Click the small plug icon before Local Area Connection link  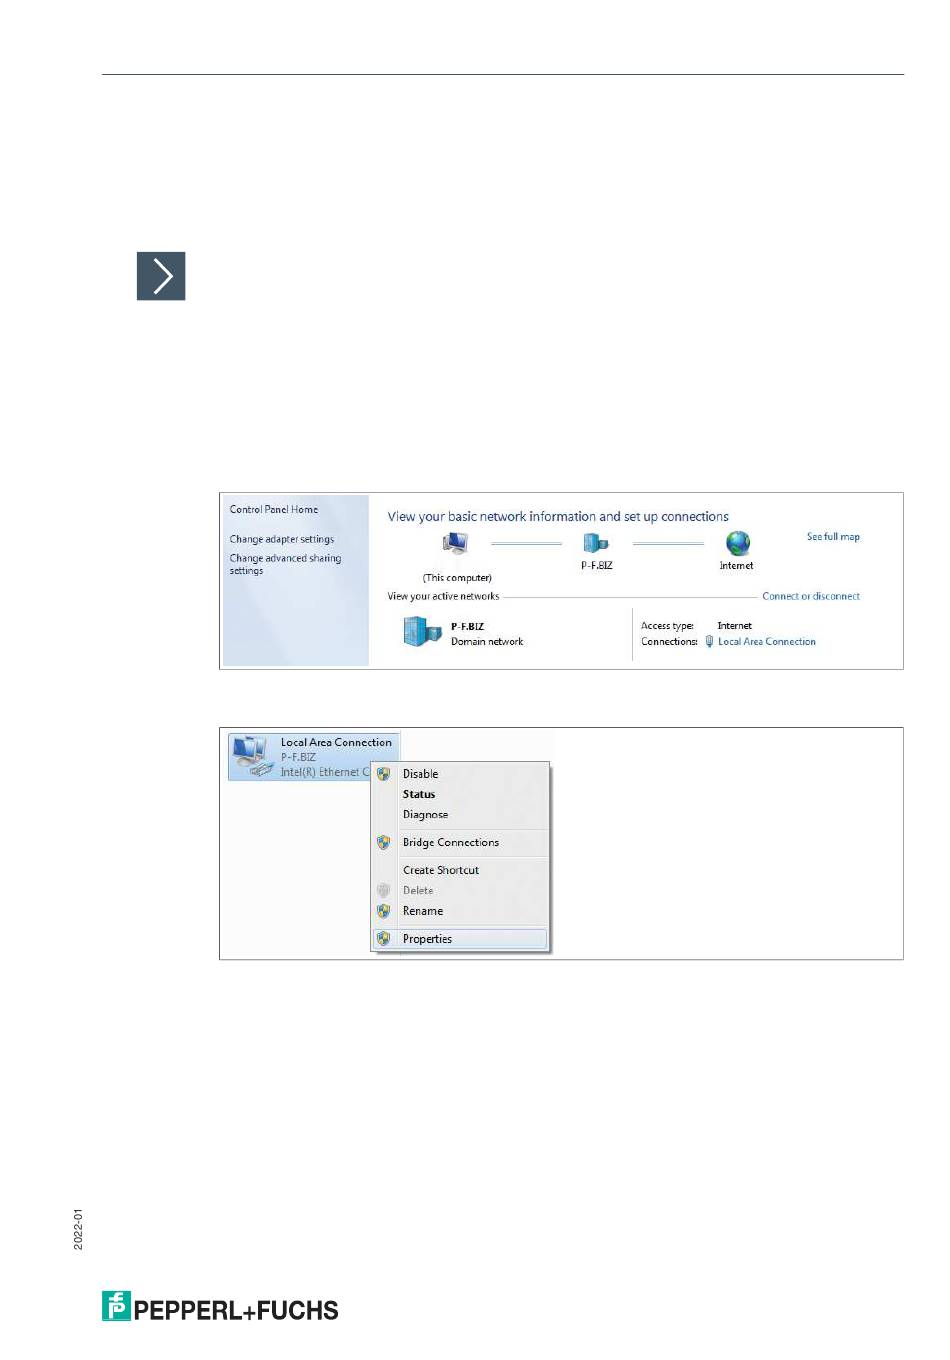click(709, 642)
